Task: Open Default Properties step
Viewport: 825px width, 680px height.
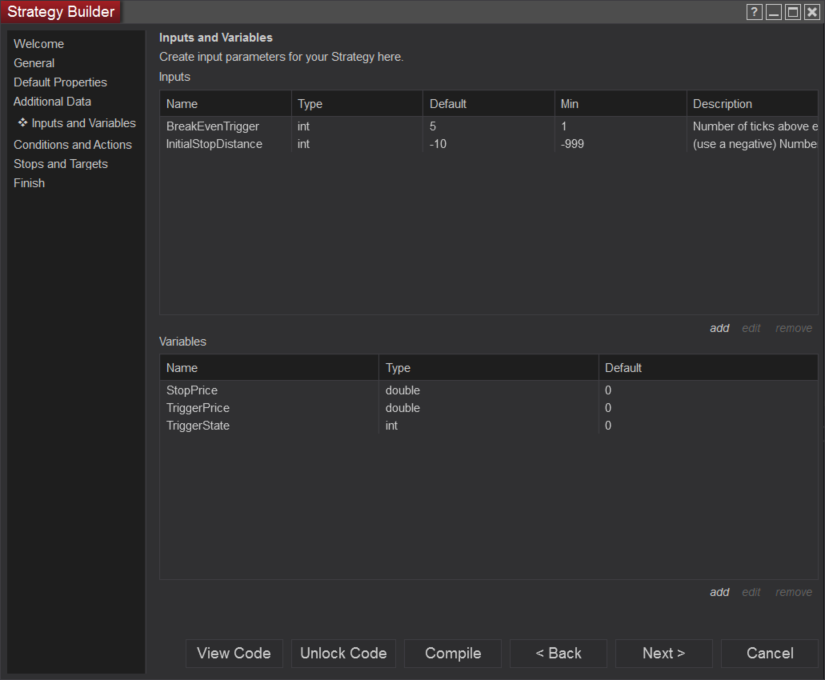Action: [60, 82]
